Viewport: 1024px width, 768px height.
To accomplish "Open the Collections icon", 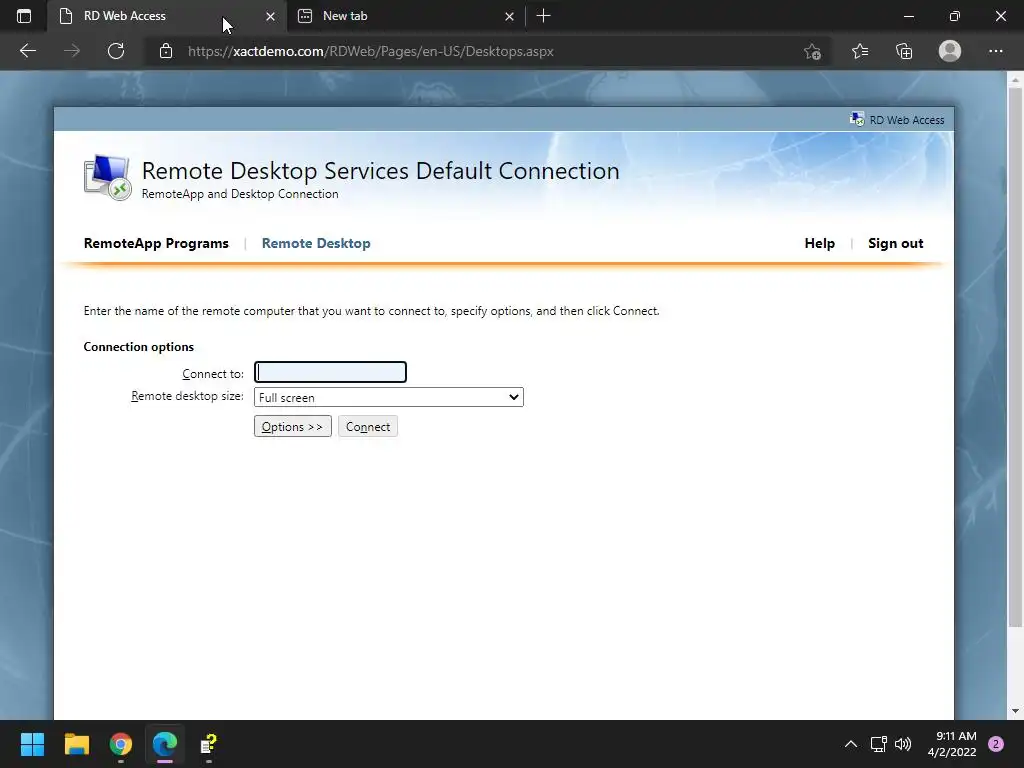I will tap(904, 51).
